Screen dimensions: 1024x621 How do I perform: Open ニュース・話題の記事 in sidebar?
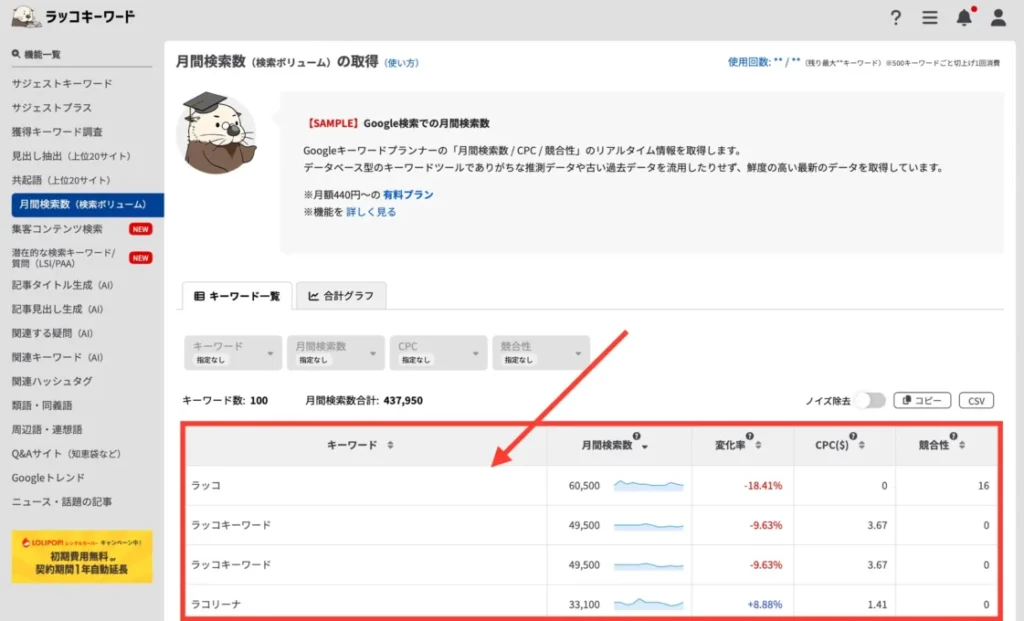pos(61,502)
